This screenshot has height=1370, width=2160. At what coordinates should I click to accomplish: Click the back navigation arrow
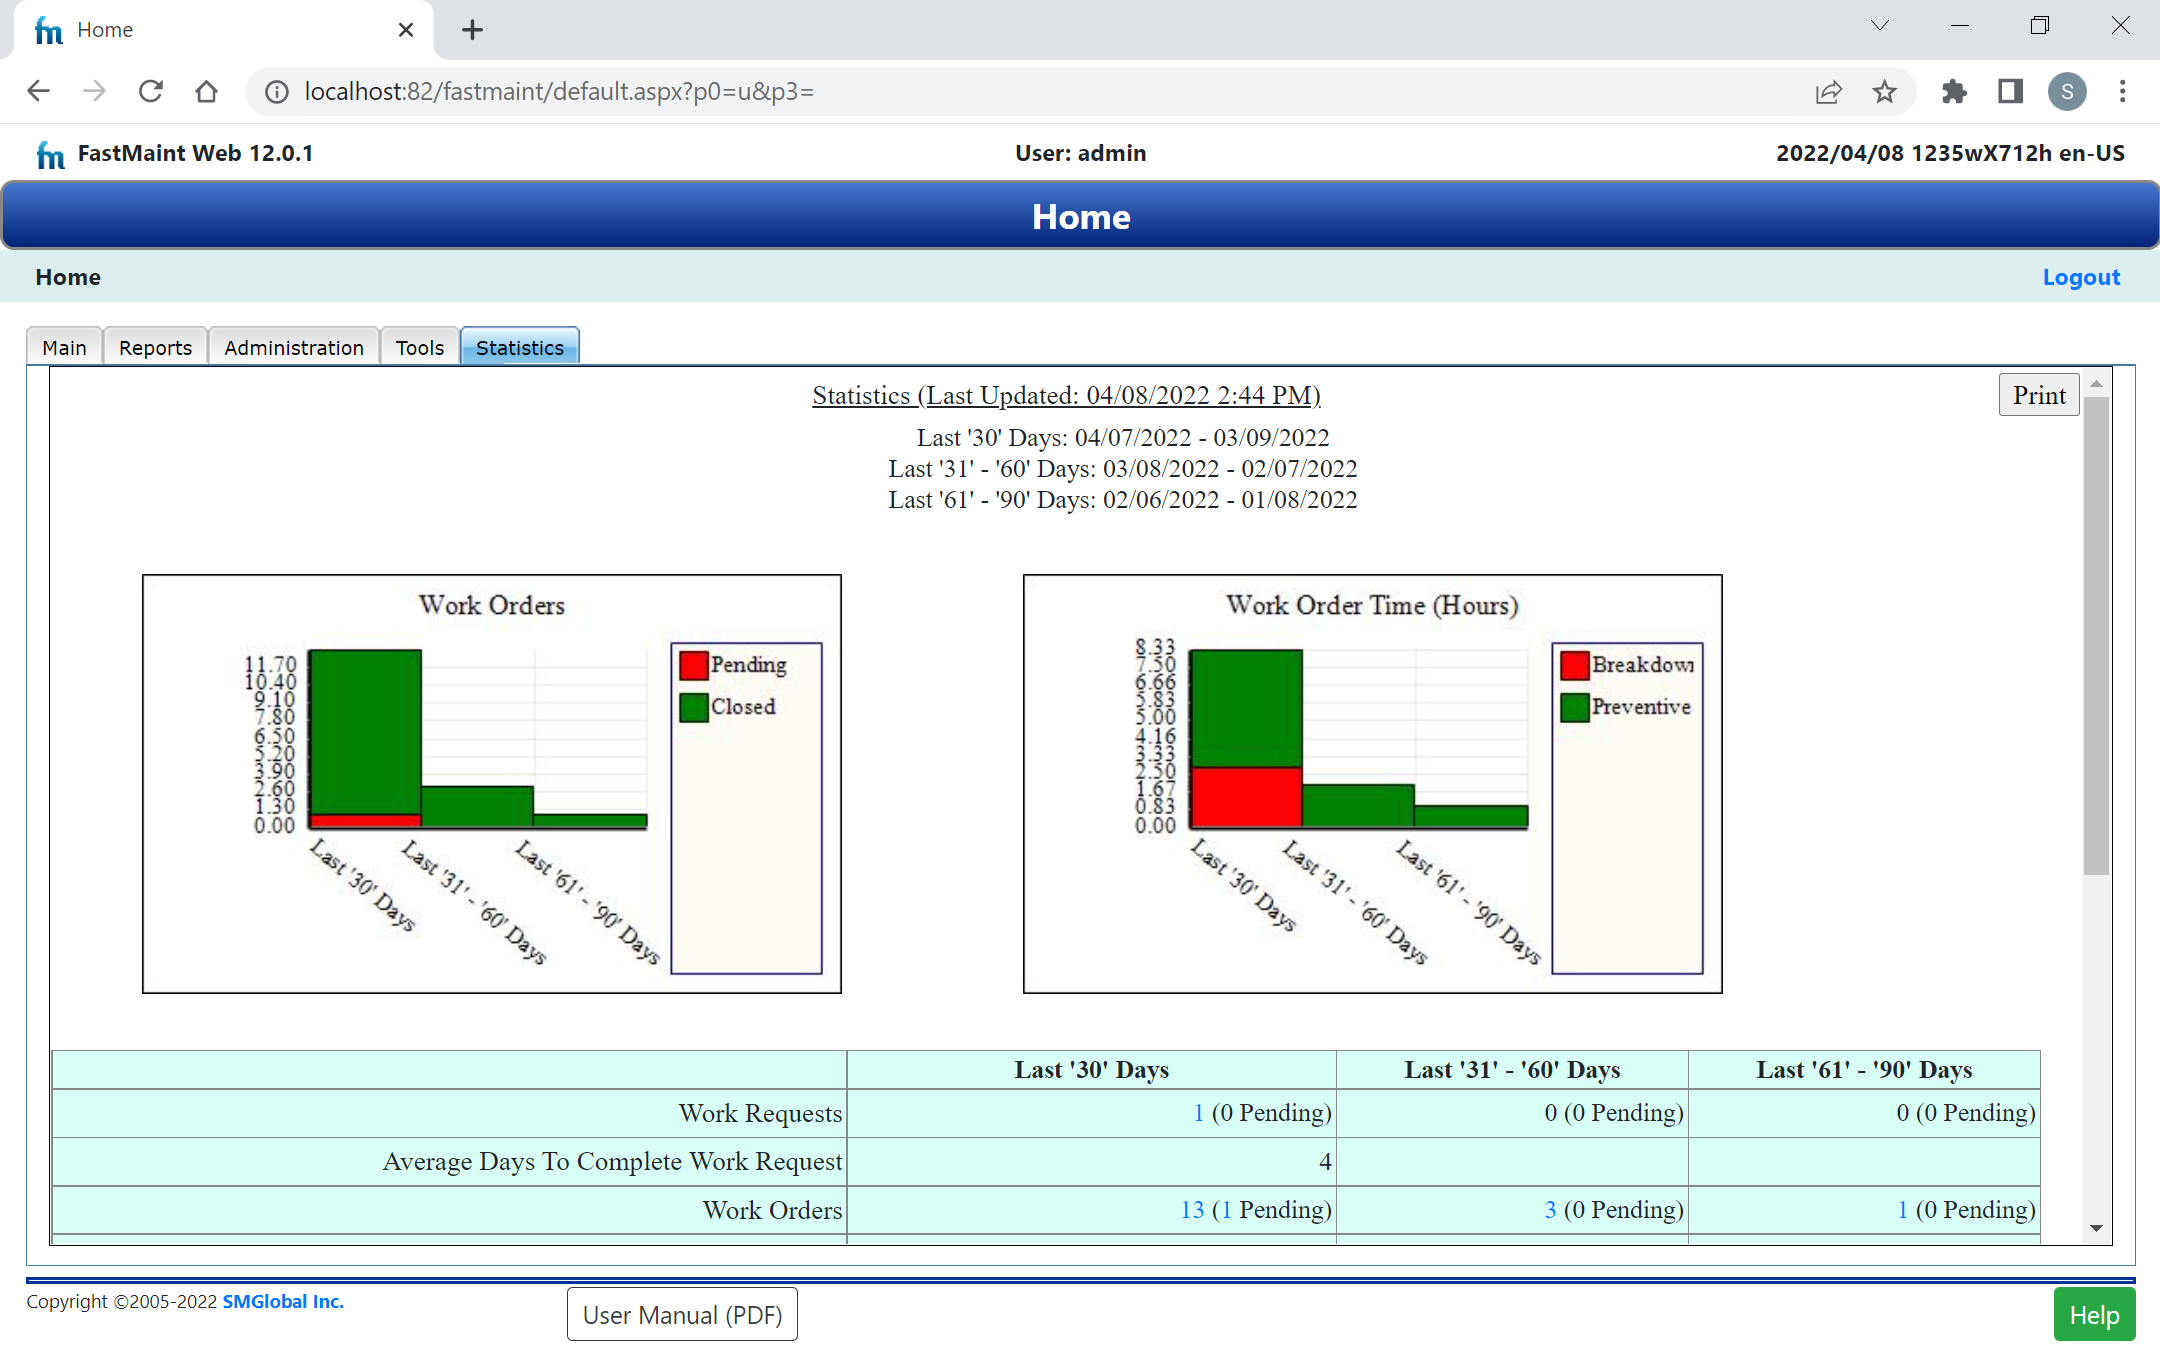click(x=38, y=91)
